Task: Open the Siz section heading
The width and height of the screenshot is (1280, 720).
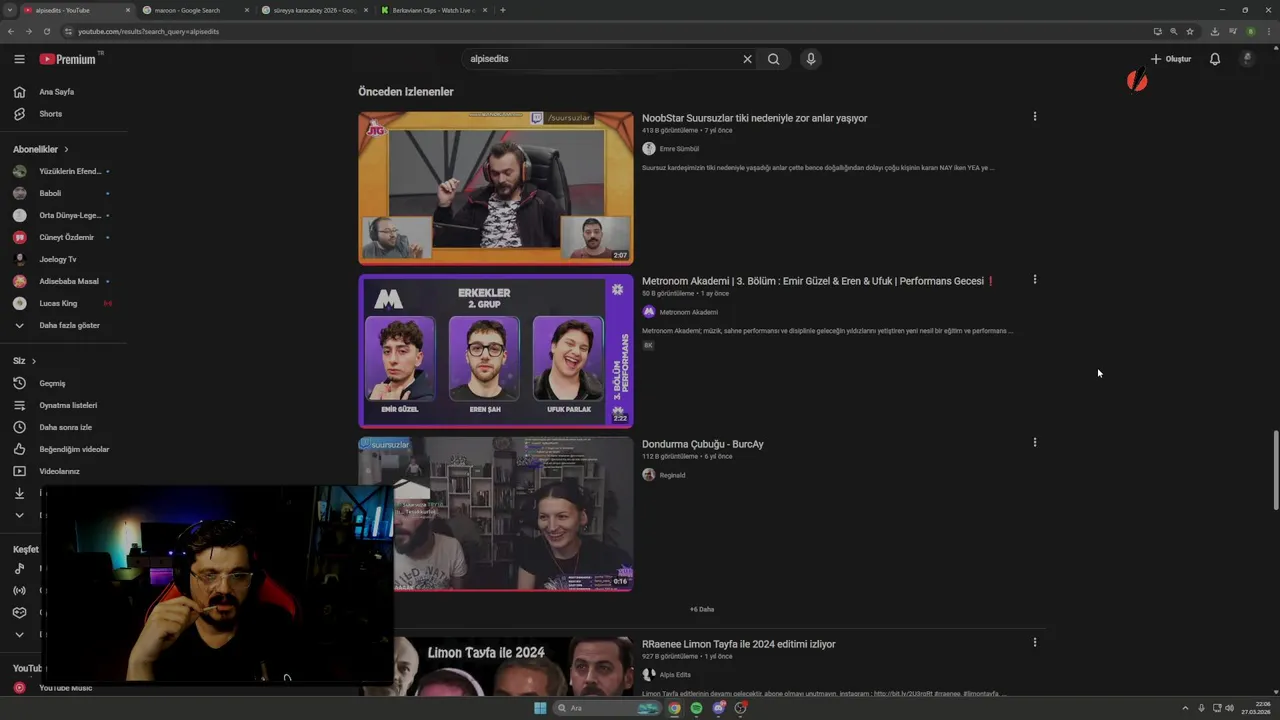Action: point(24,360)
